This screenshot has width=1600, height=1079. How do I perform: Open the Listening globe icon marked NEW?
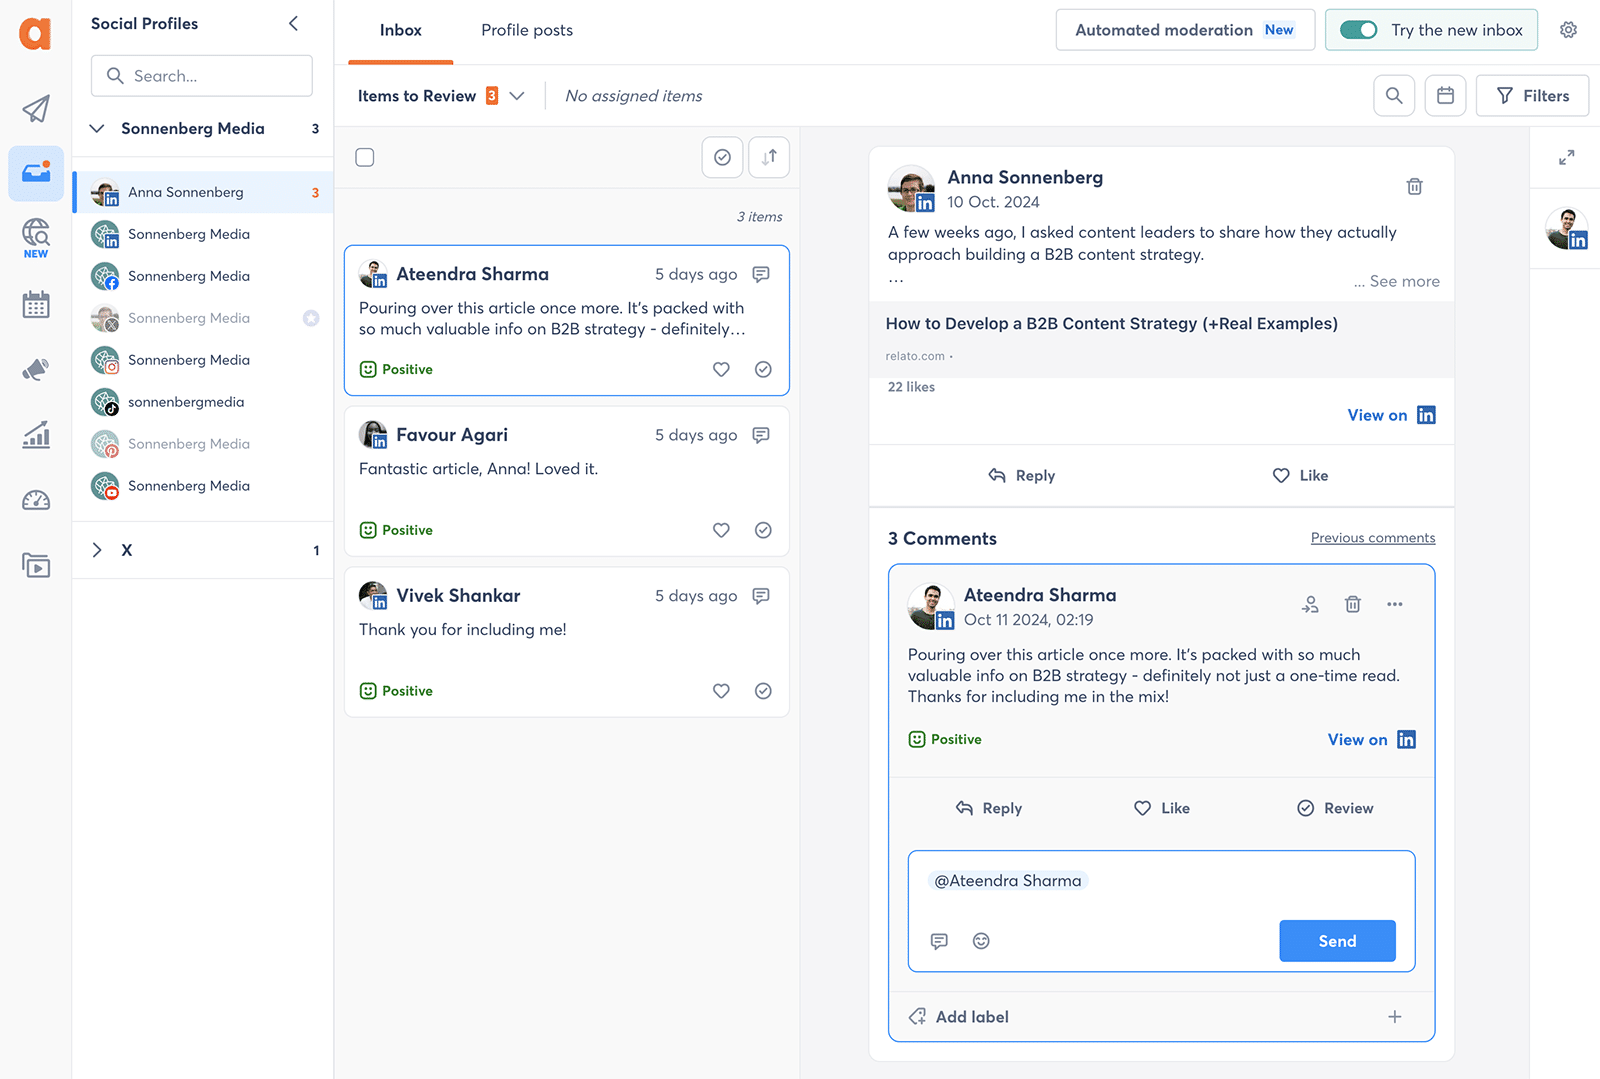36,238
